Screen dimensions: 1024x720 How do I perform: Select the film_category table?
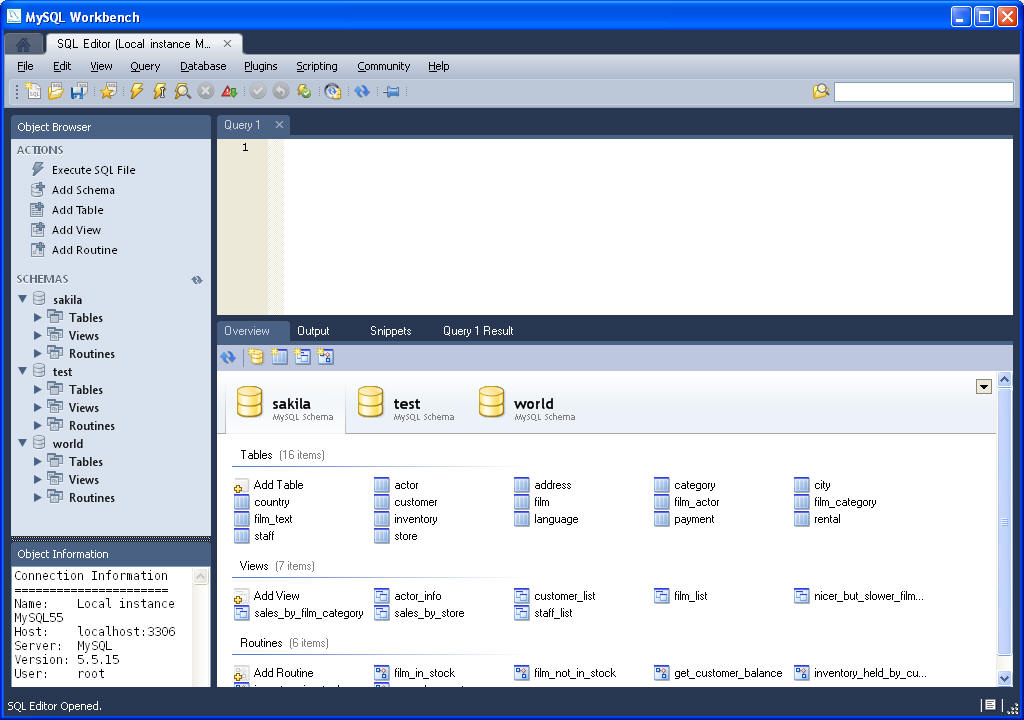click(x=836, y=502)
